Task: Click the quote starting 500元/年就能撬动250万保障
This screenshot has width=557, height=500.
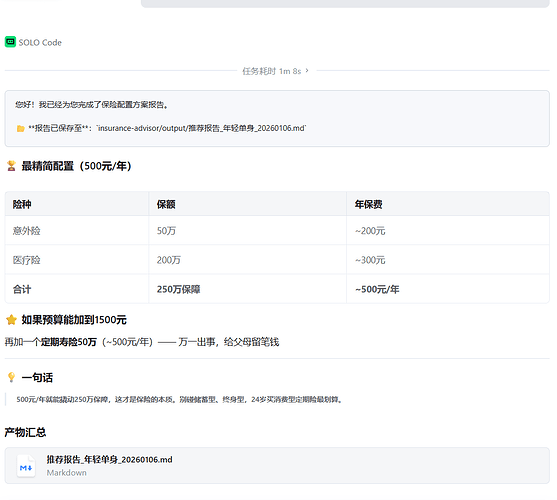Action: coord(180,400)
